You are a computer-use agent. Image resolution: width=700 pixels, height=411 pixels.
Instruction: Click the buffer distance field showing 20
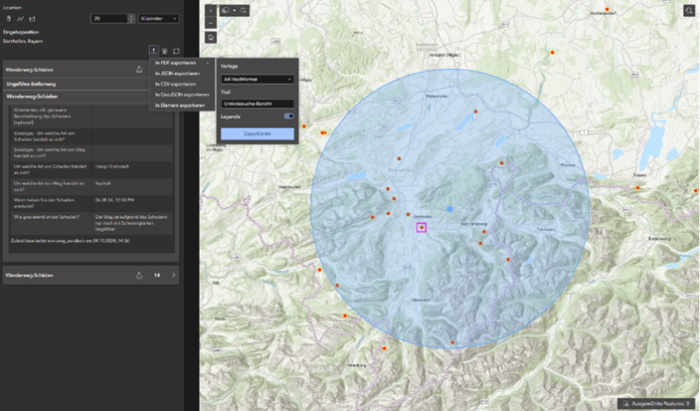tap(109, 18)
